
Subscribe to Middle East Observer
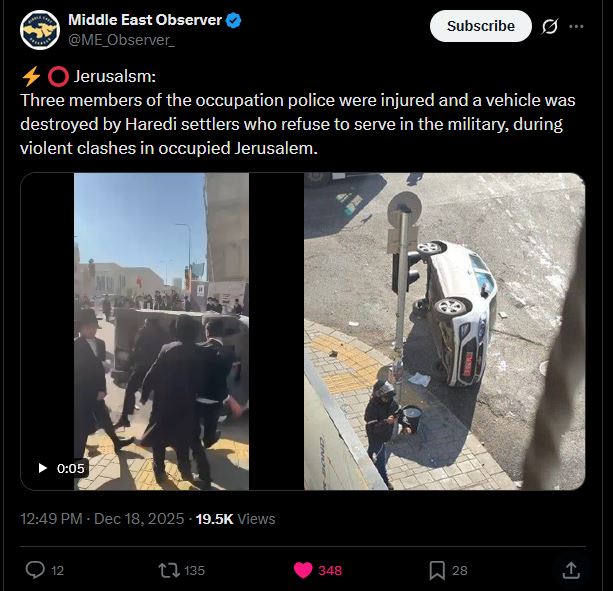coord(480,26)
